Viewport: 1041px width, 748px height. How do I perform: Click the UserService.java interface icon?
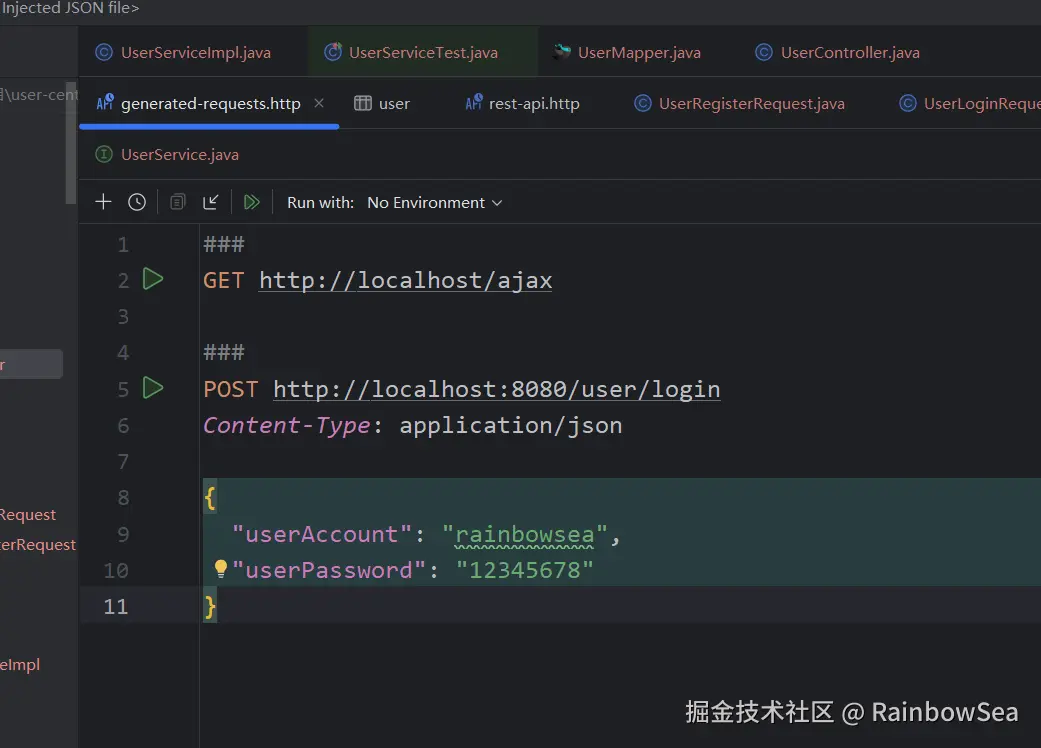[104, 155]
